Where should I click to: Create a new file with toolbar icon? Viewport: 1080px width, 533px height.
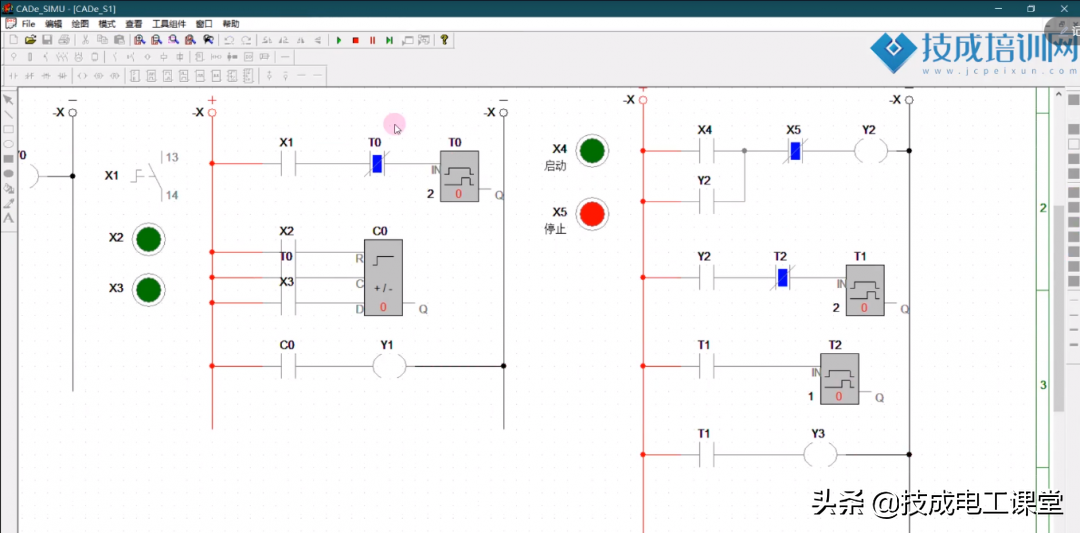point(13,40)
